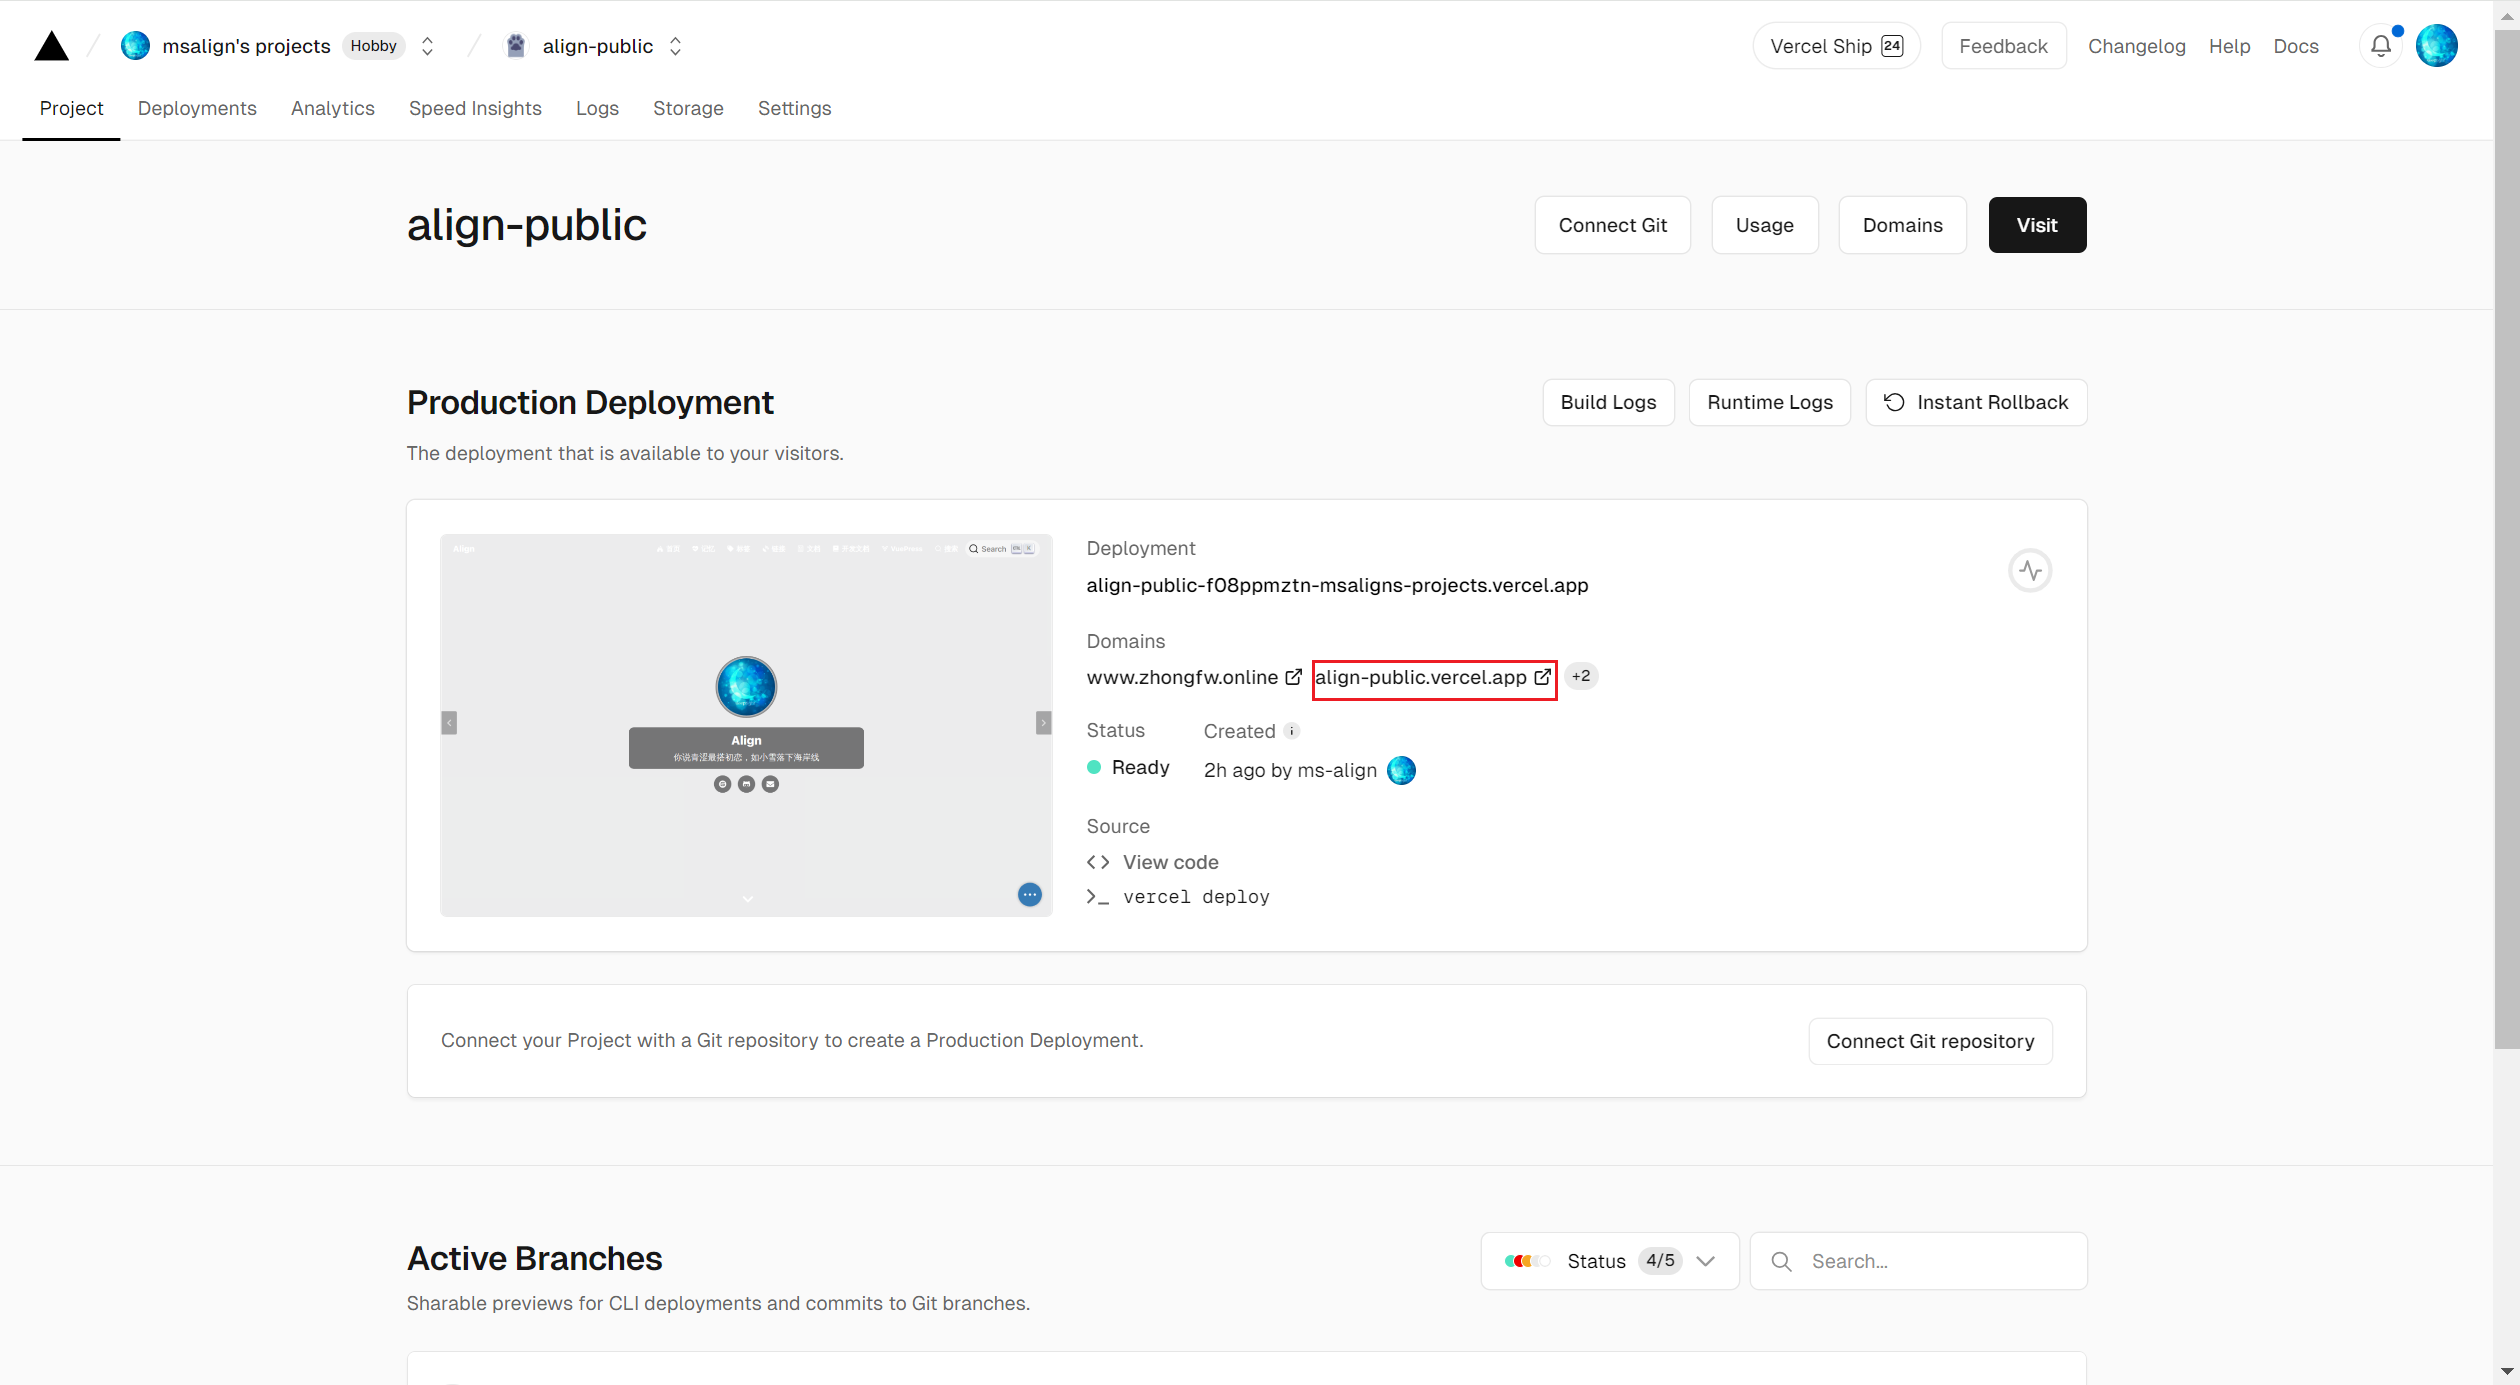Open Build Logs
Screen dimensions: 2520x1385
point(1608,402)
